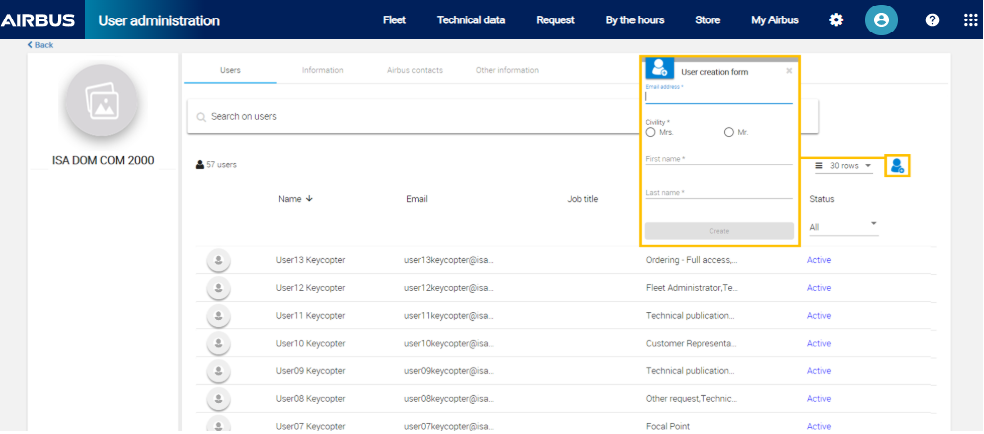Open the user profile avatar menu
984x434 pixels.
pyautogui.click(x=881, y=20)
